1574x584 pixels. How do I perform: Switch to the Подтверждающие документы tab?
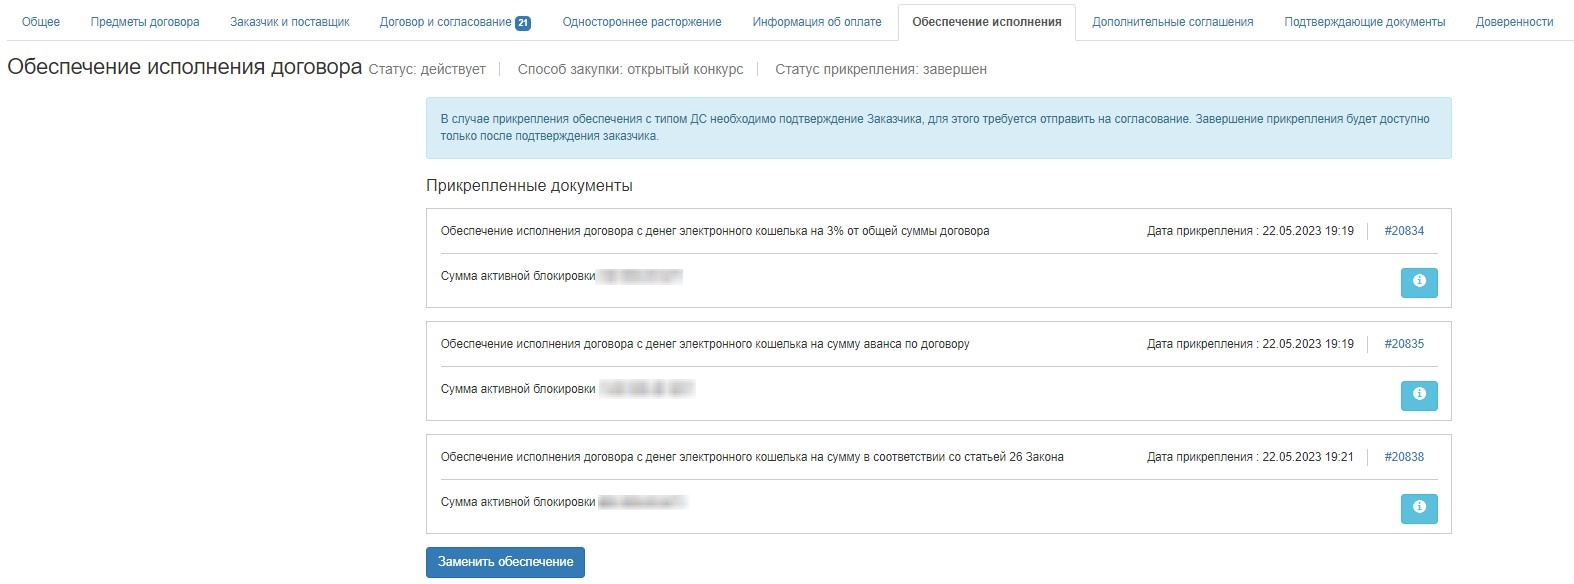coord(1364,22)
